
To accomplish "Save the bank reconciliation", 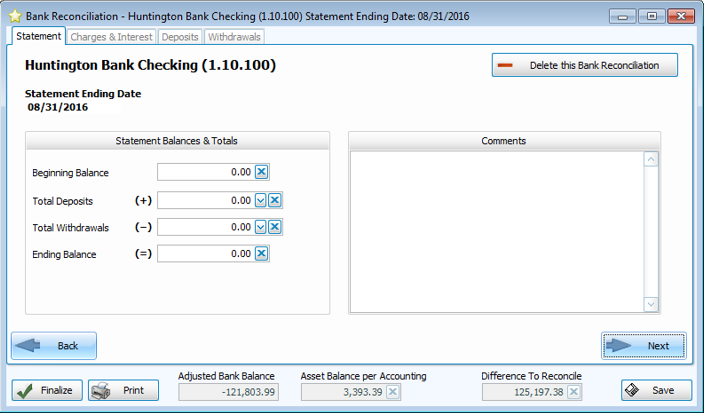I will pos(656,390).
